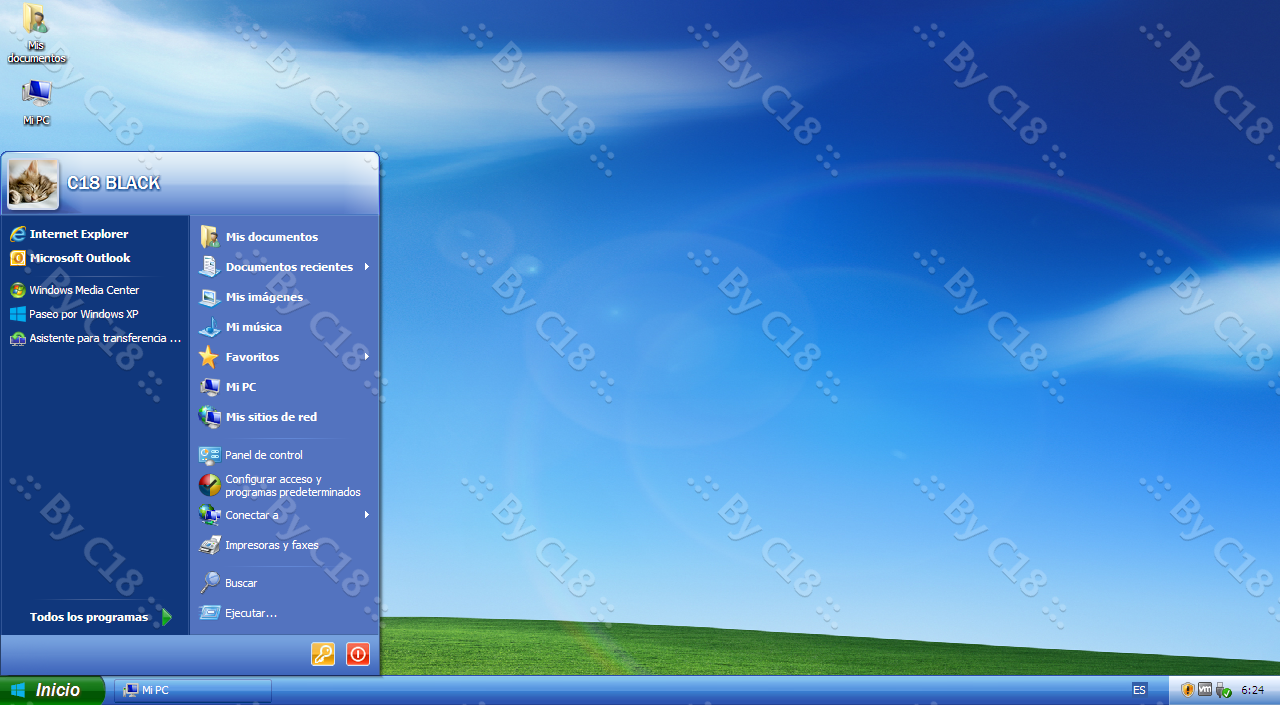Open Windows Media Center icon
The width and height of the screenshot is (1280, 705).
click(18, 290)
